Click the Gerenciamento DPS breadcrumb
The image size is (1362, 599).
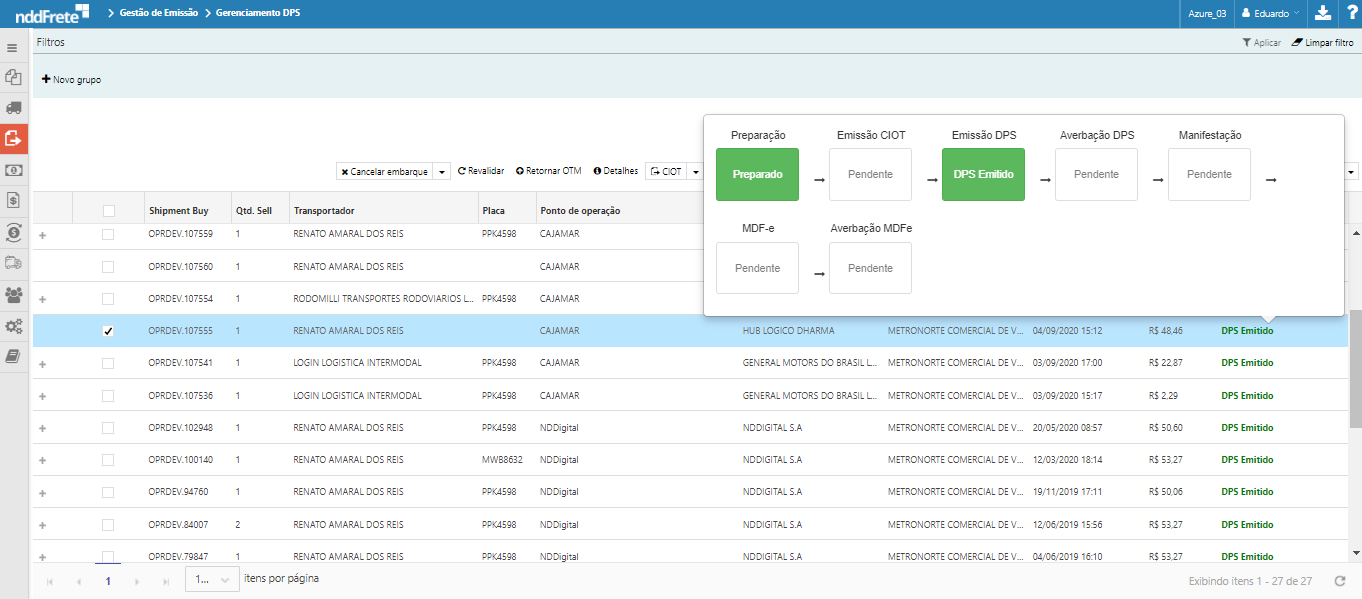[x=257, y=13]
